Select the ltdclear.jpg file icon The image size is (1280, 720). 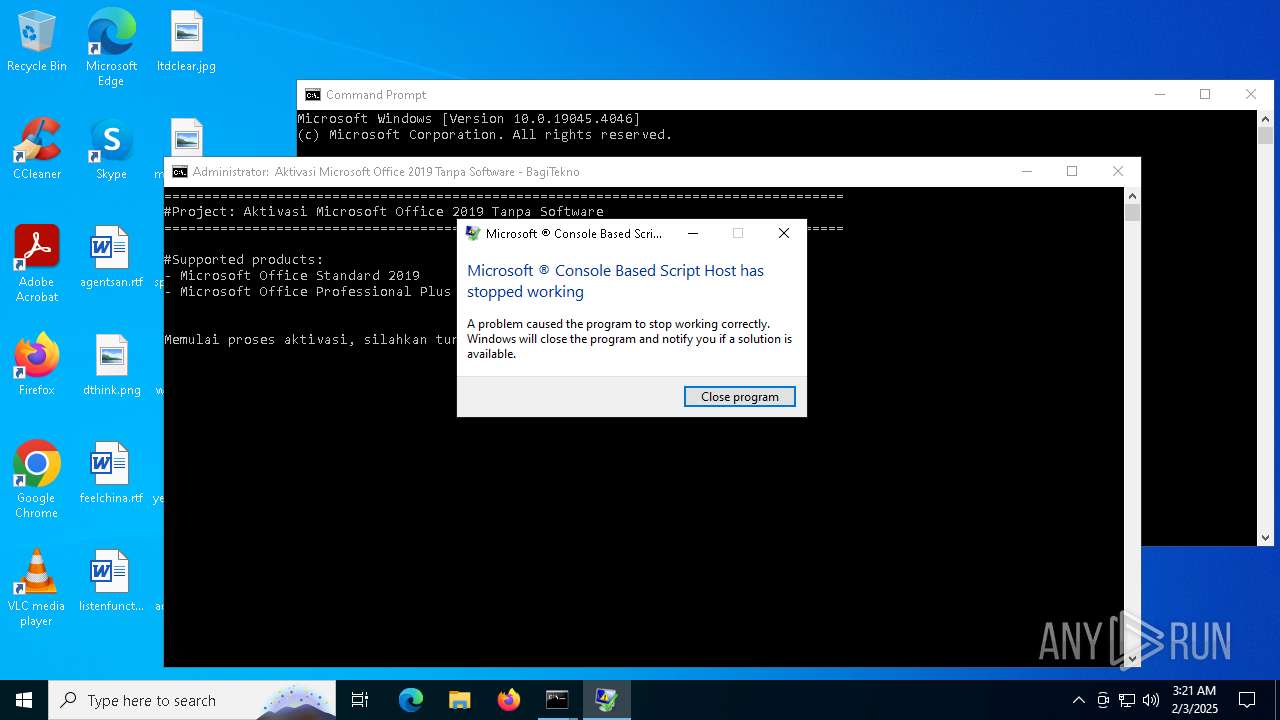click(186, 42)
